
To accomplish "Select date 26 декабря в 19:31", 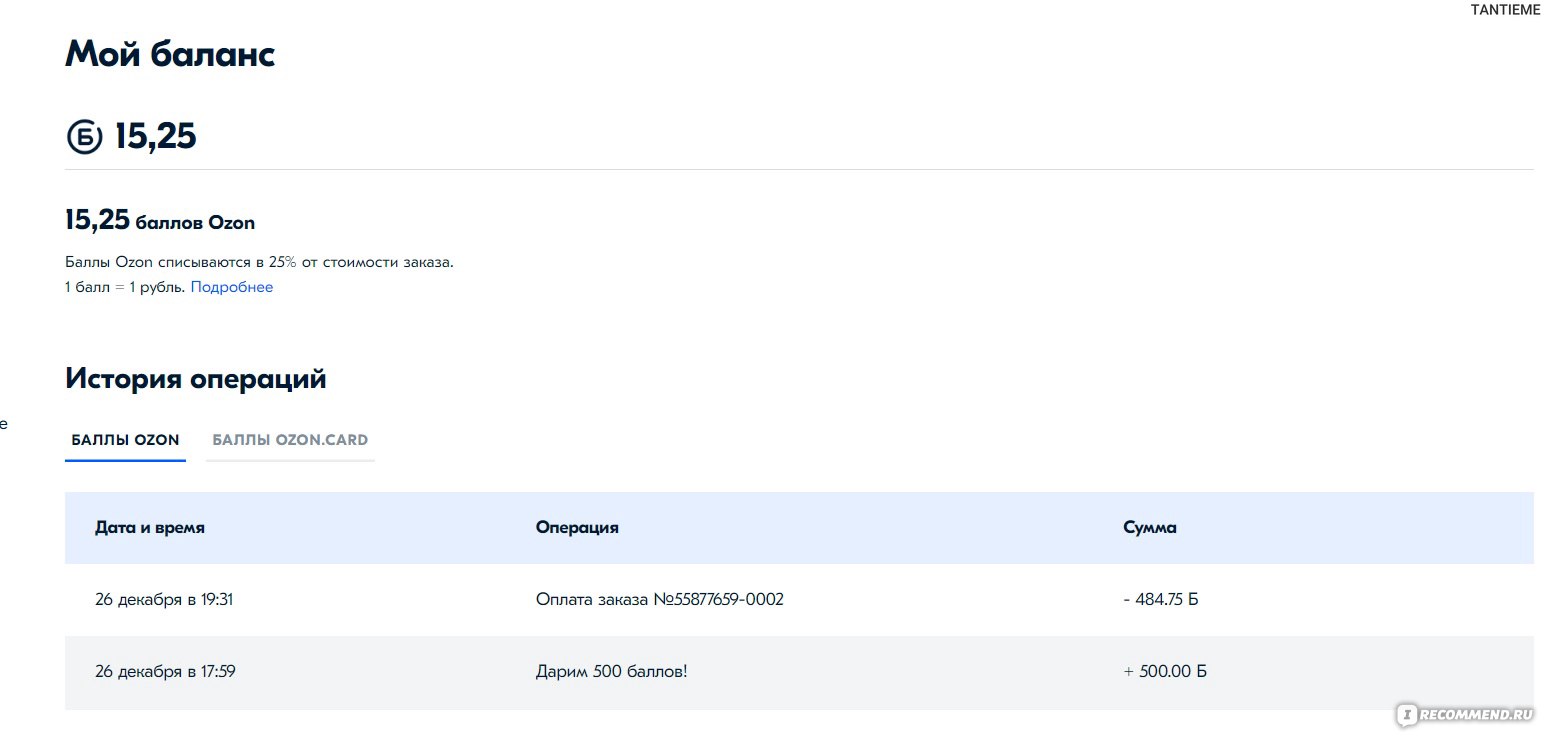I will [164, 600].
